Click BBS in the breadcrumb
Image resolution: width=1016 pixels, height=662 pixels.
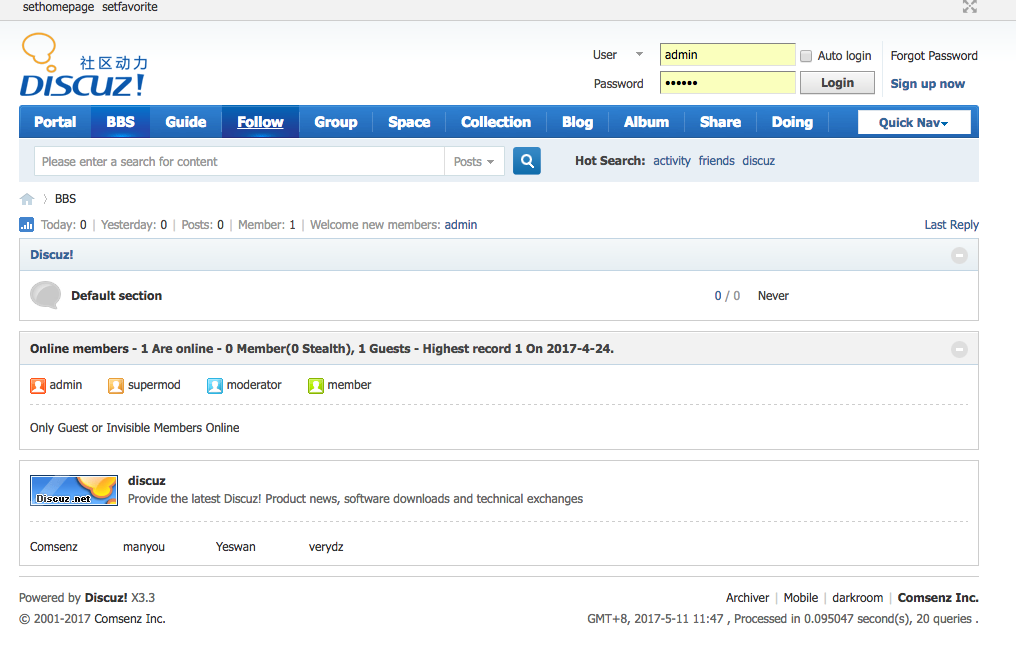click(x=65, y=199)
